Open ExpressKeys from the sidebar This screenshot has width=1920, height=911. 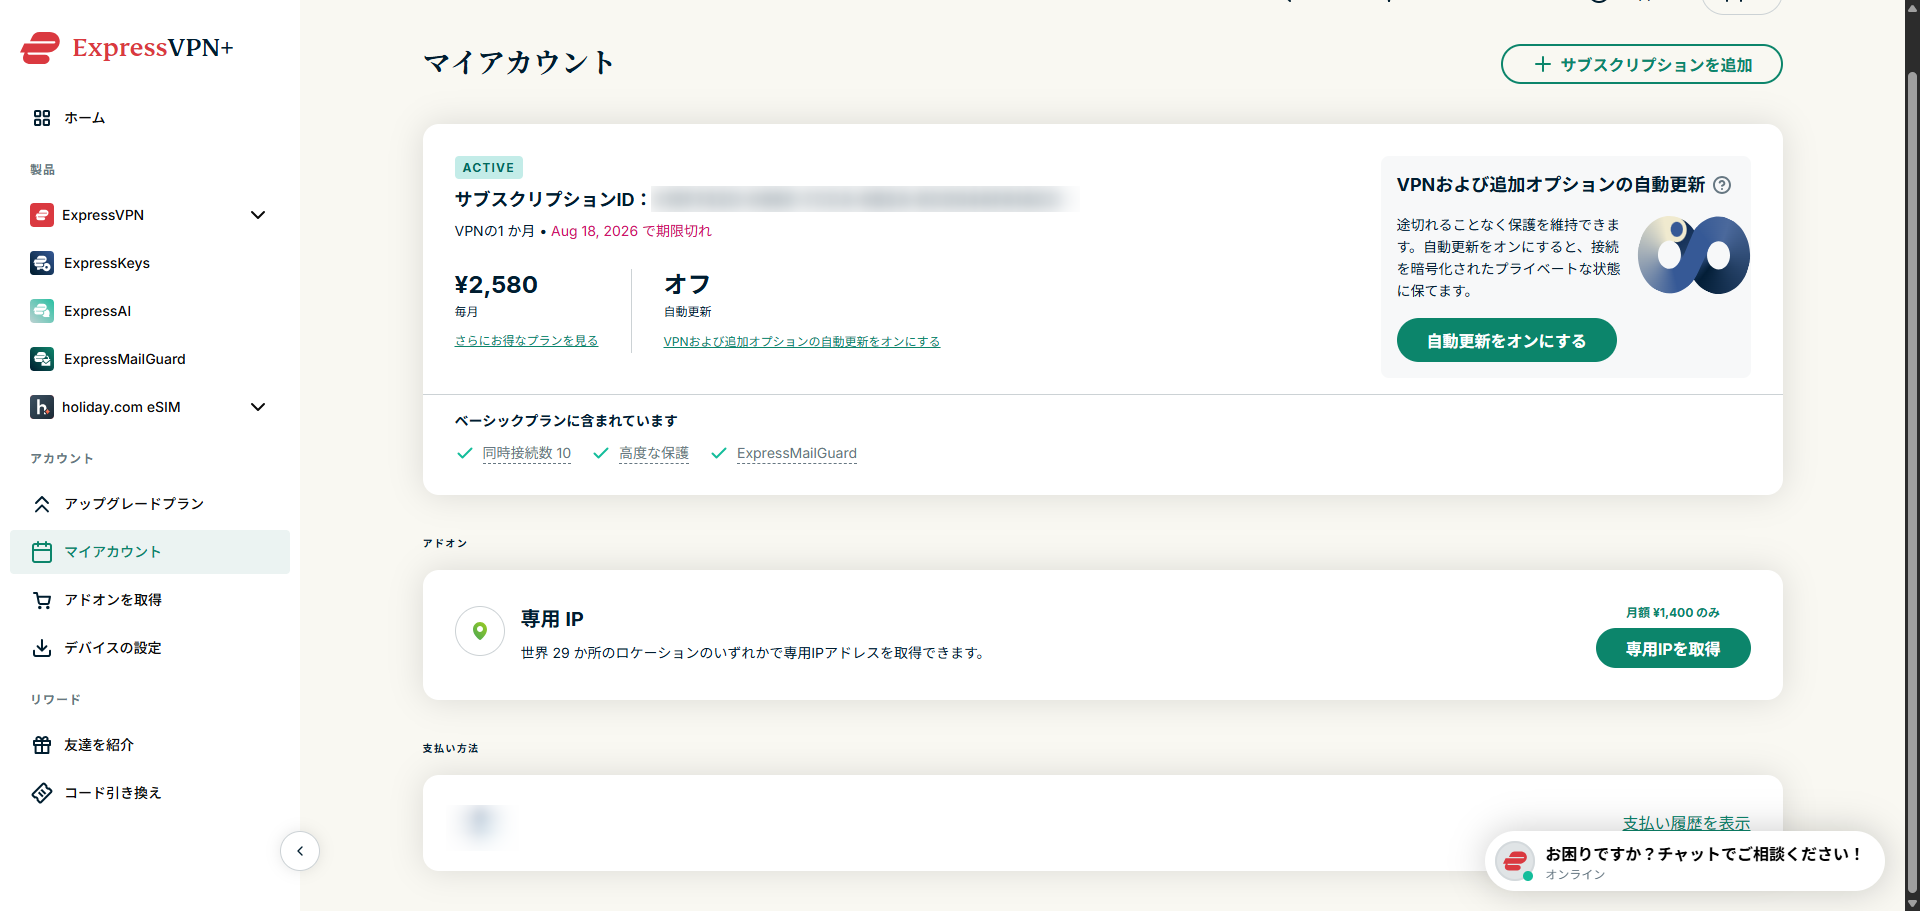[x=150, y=263]
